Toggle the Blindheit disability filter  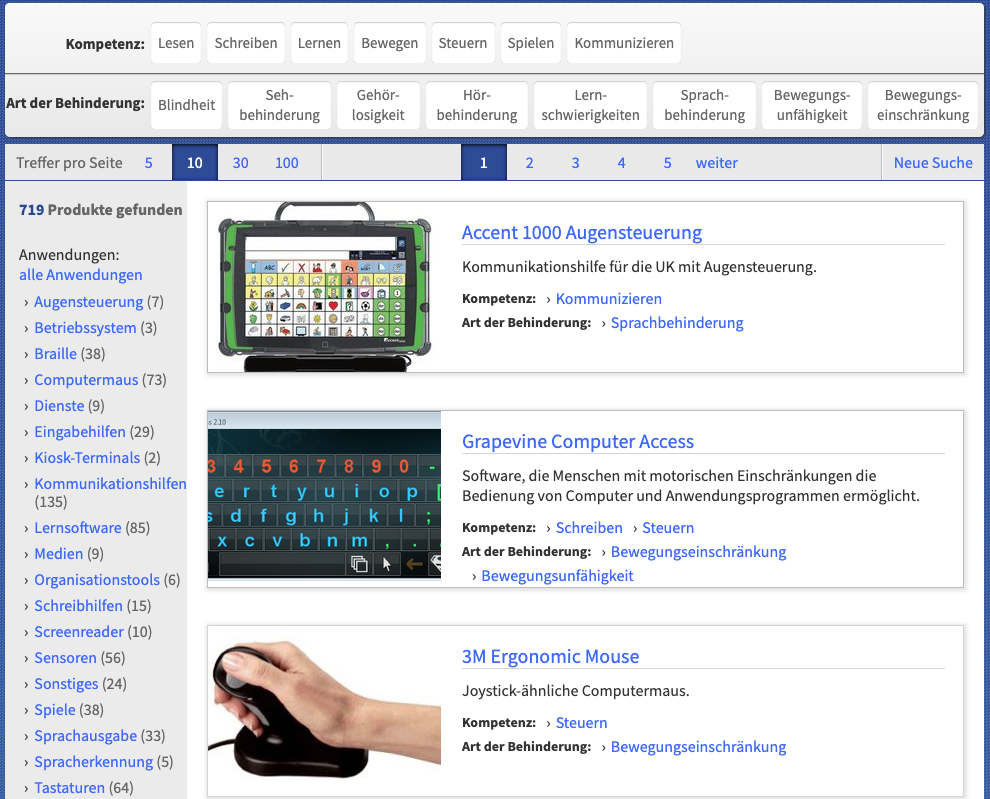(x=187, y=105)
